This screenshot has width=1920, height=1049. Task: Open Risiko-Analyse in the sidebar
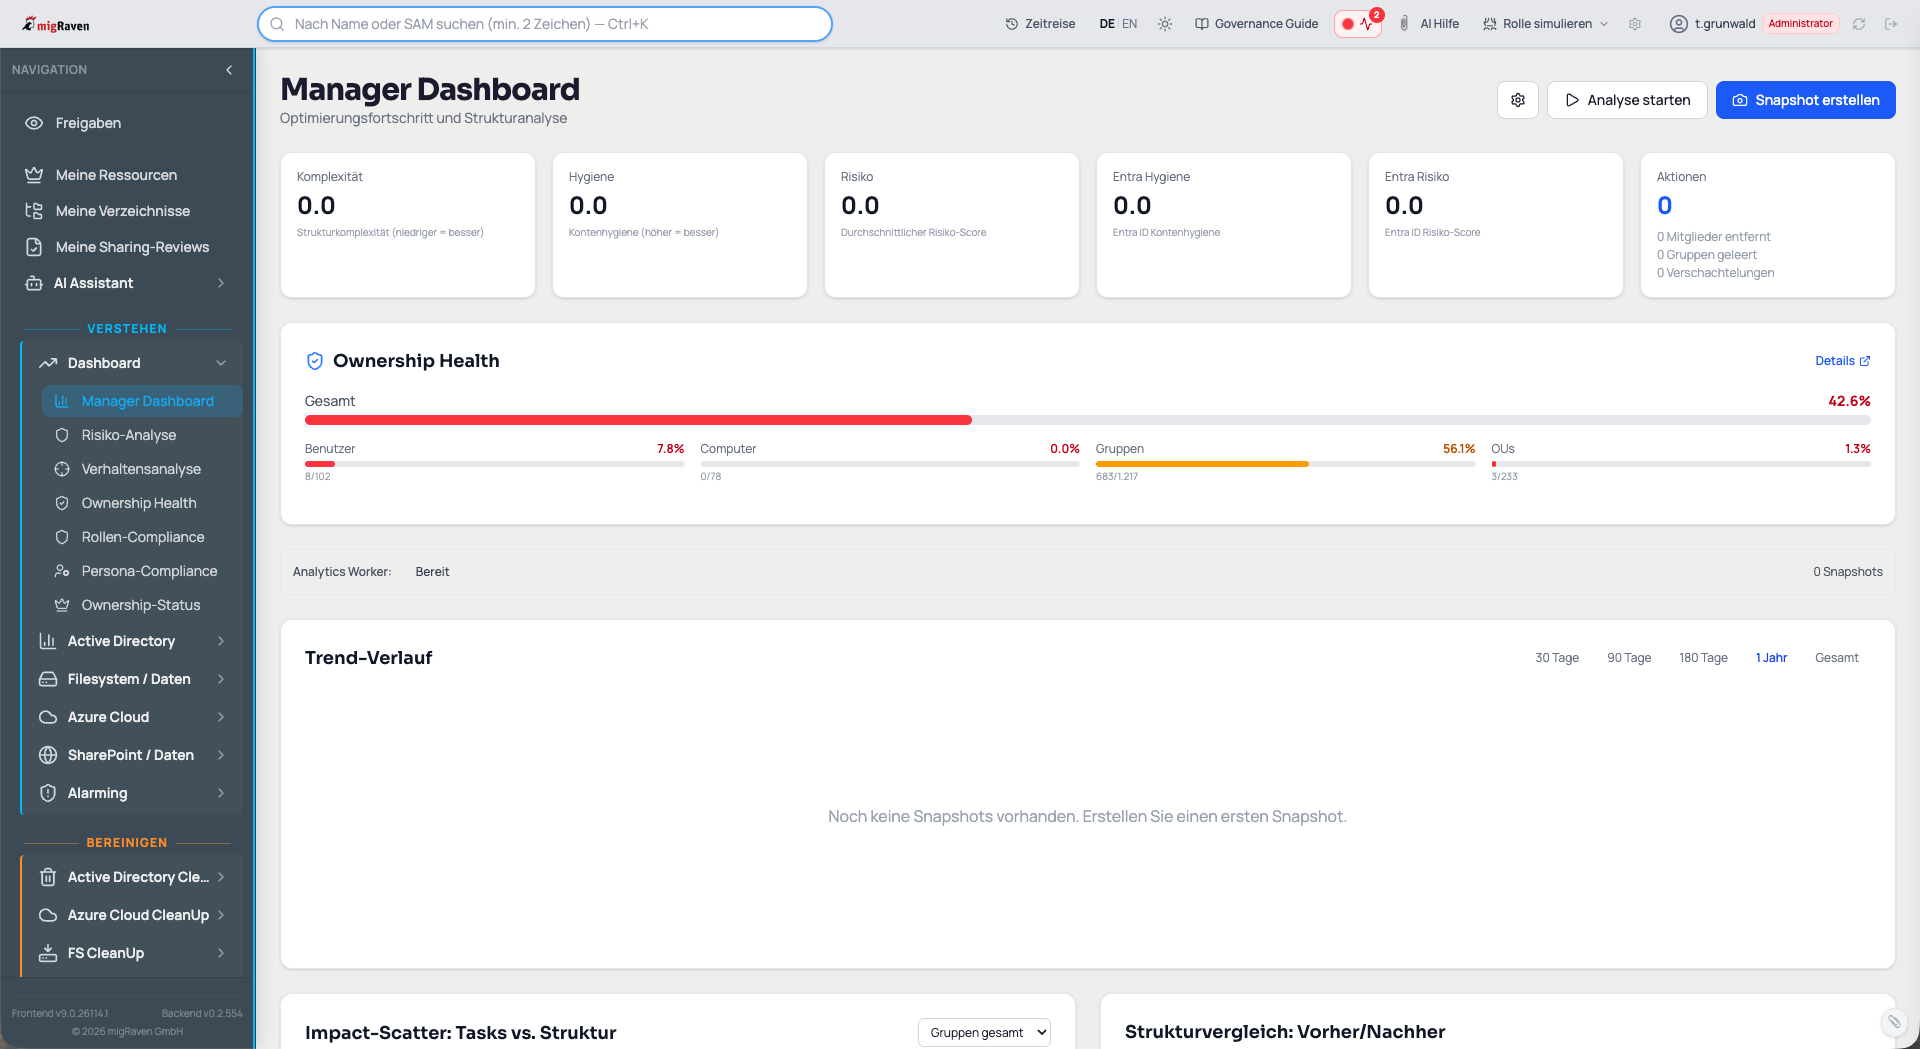click(129, 435)
